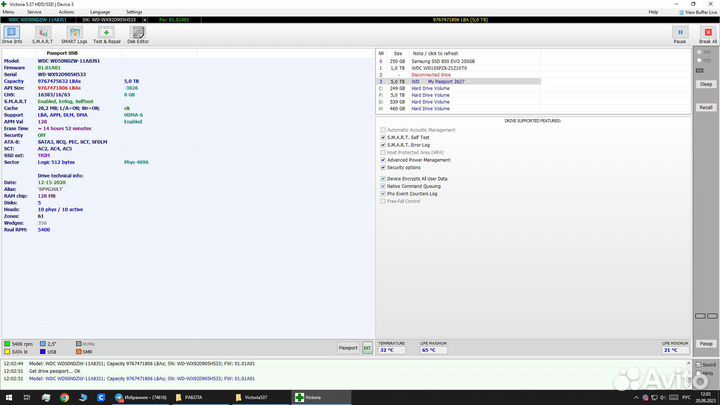720x405 pixels.
Task: Click the Pause icon
Action: tap(679, 34)
